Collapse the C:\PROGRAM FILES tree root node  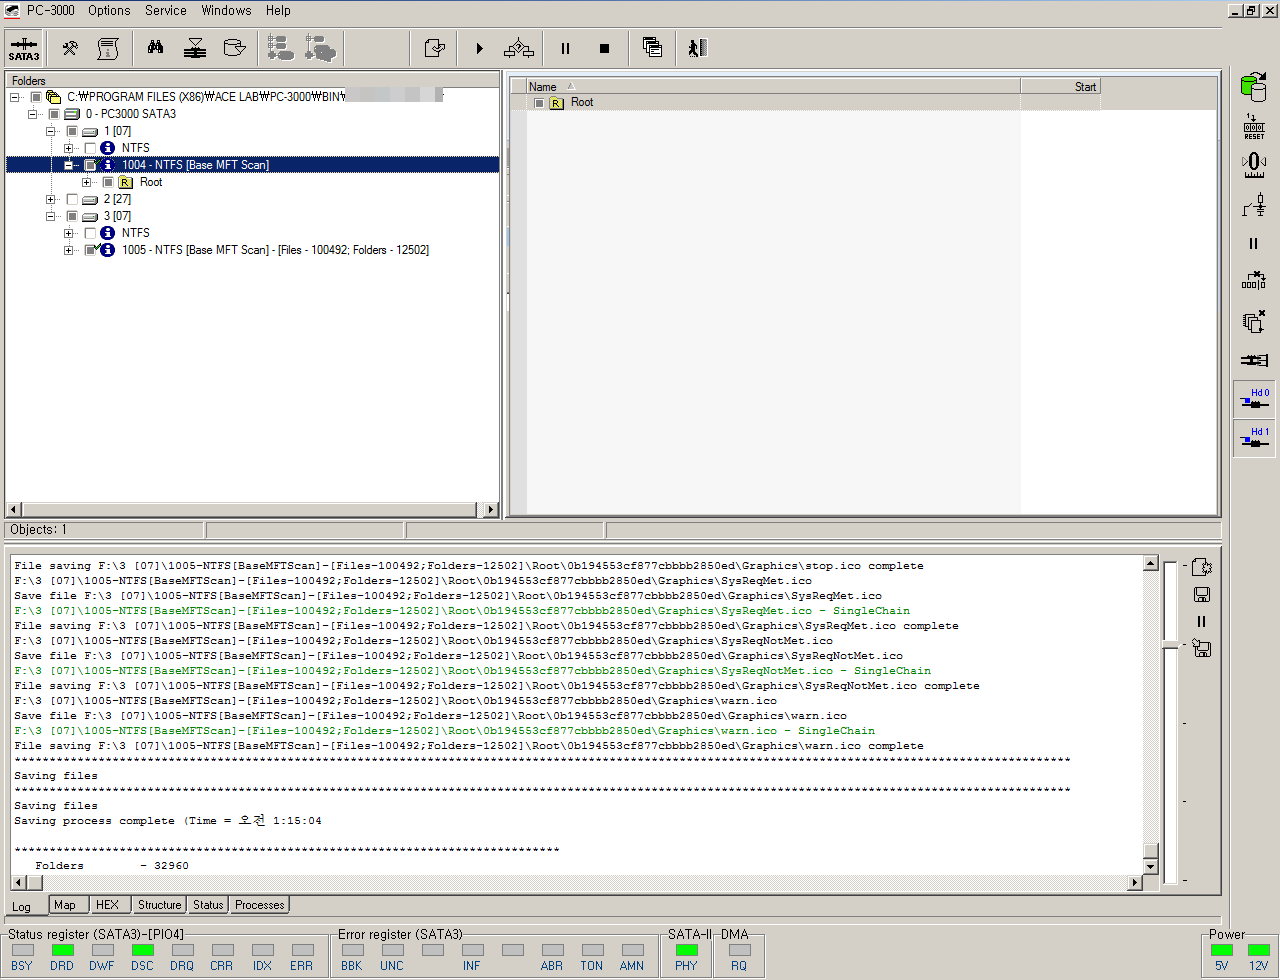tap(15, 97)
